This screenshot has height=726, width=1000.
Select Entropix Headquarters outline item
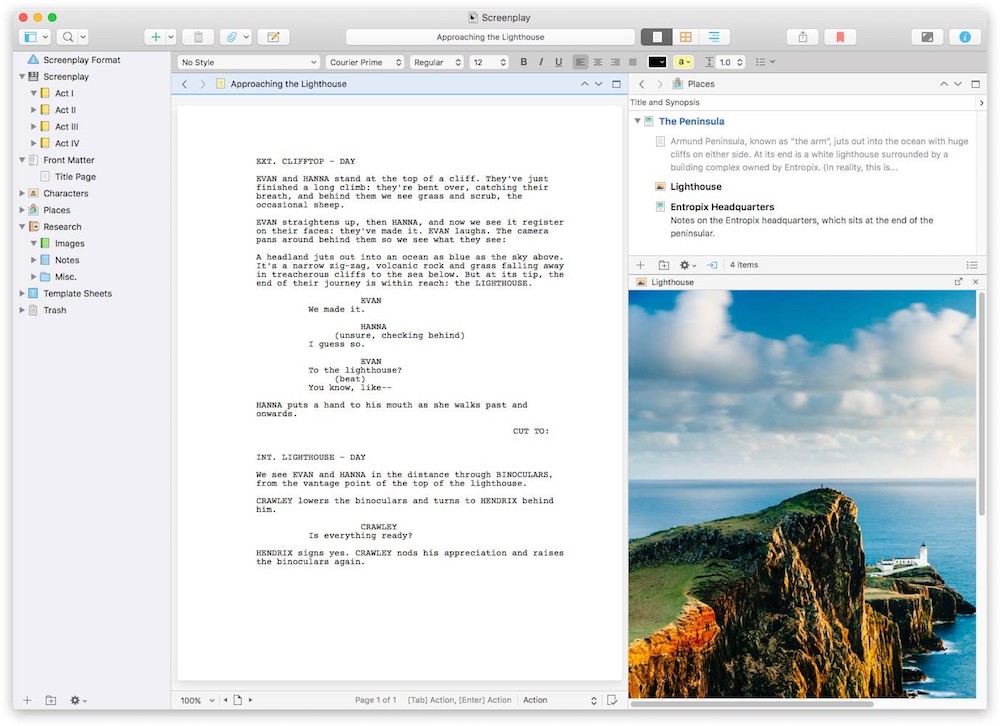(x=722, y=207)
